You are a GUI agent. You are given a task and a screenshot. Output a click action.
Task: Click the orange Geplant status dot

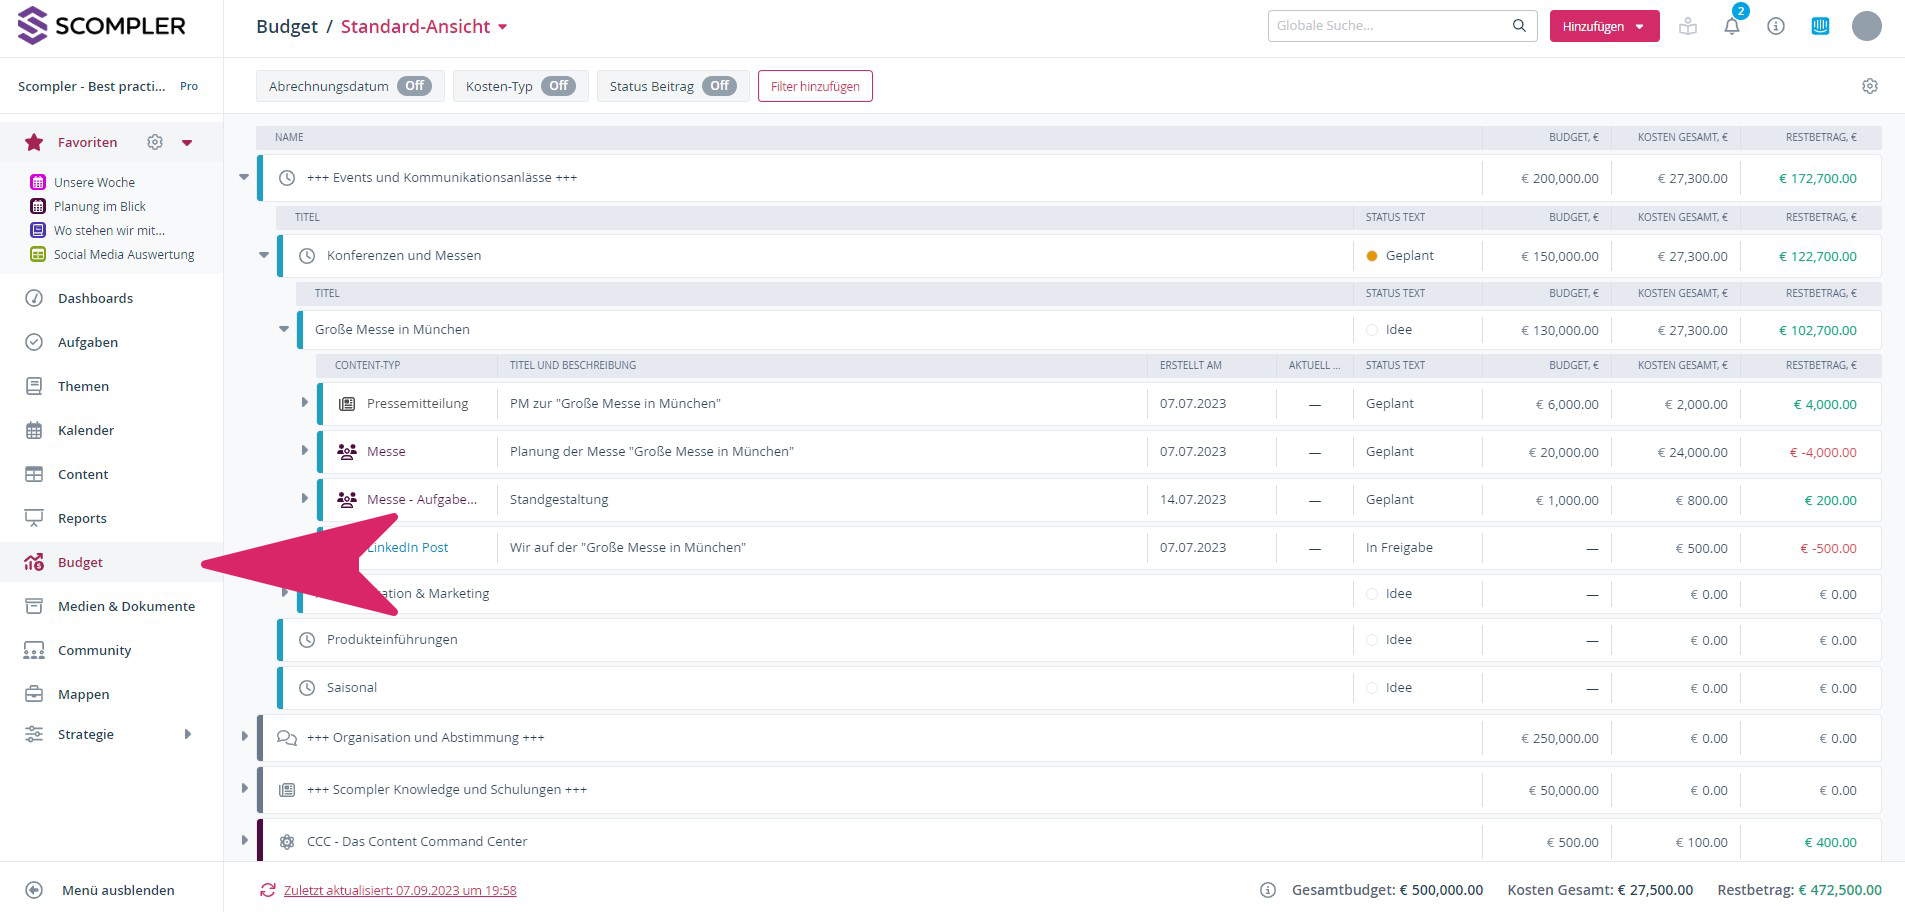[x=1372, y=256]
